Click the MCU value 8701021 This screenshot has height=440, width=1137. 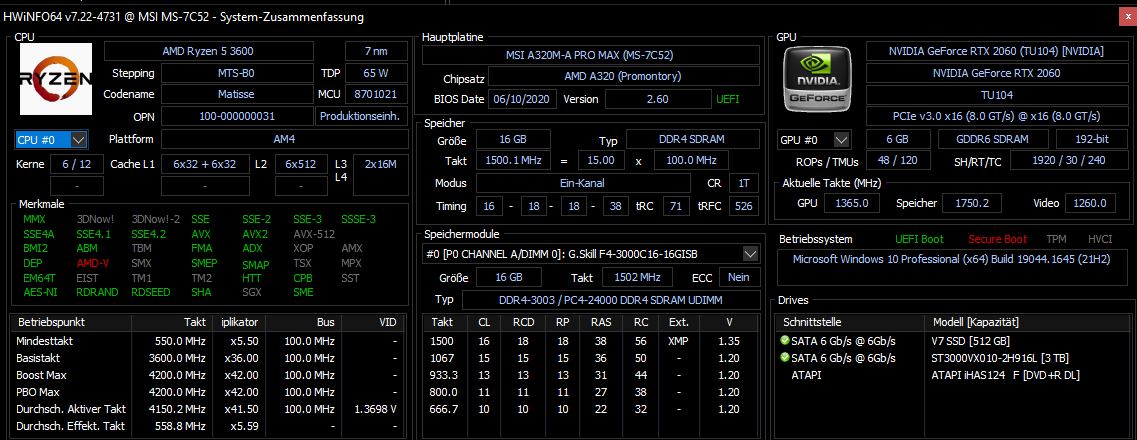[x=376, y=94]
